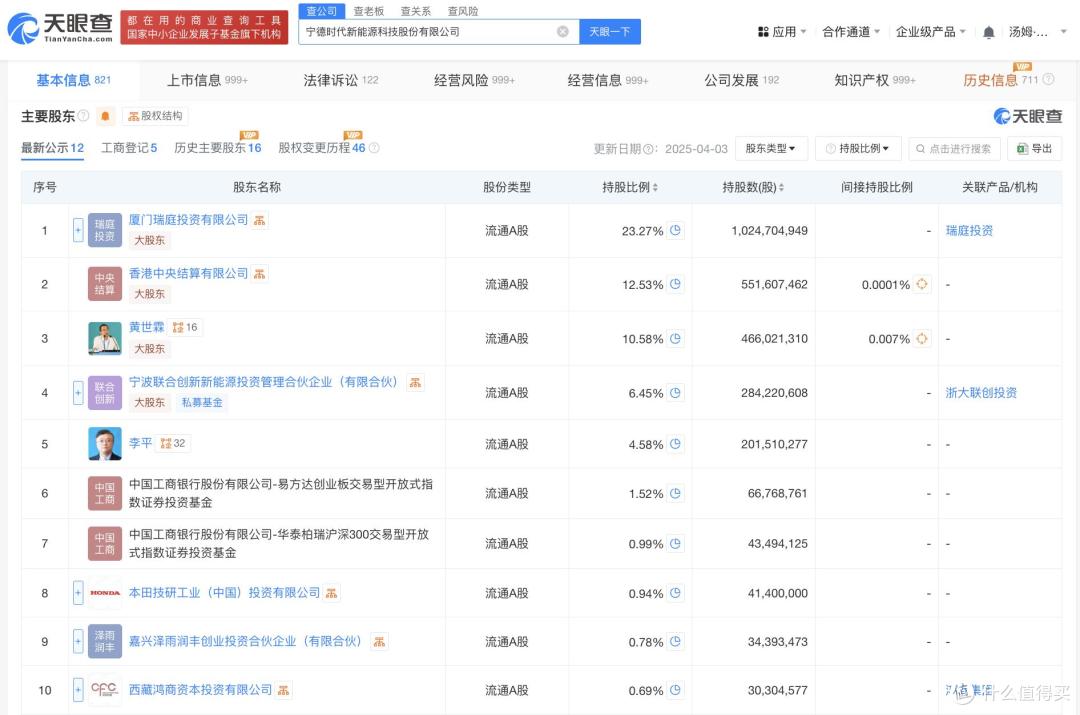Open 企业级产品 dropdown menu
This screenshot has width=1080, height=715.
point(931,32)
